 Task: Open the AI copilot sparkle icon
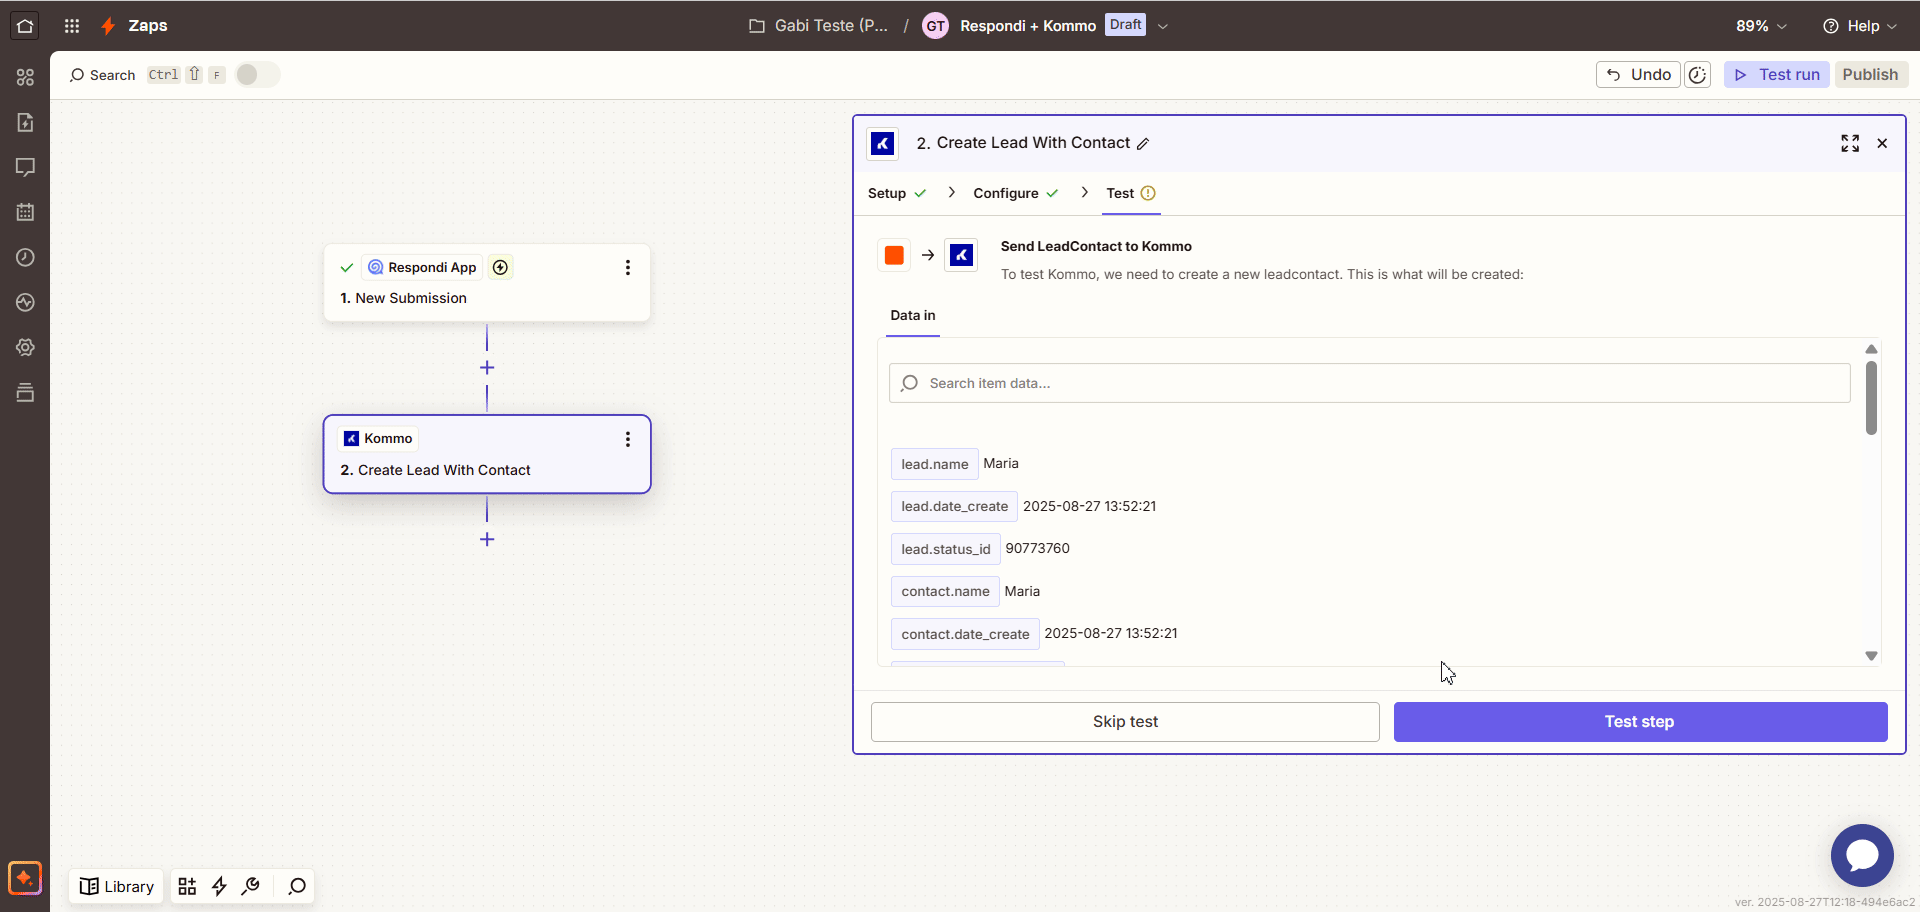tap(25, 878)
